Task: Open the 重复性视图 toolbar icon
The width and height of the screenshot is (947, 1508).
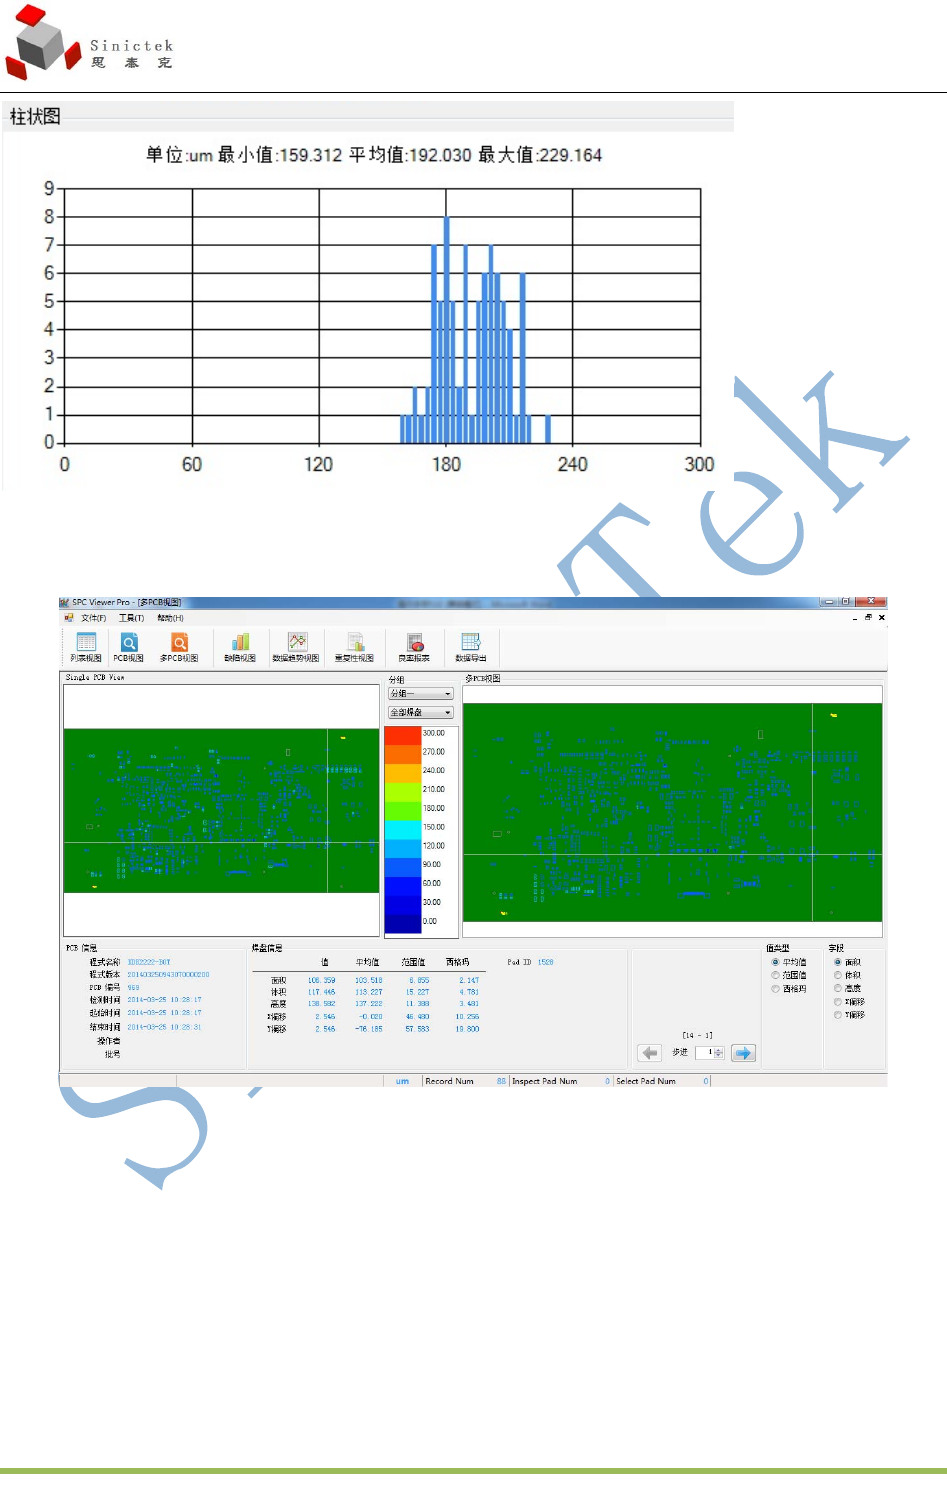Action: pyautogui.click(x=354, y=647)
